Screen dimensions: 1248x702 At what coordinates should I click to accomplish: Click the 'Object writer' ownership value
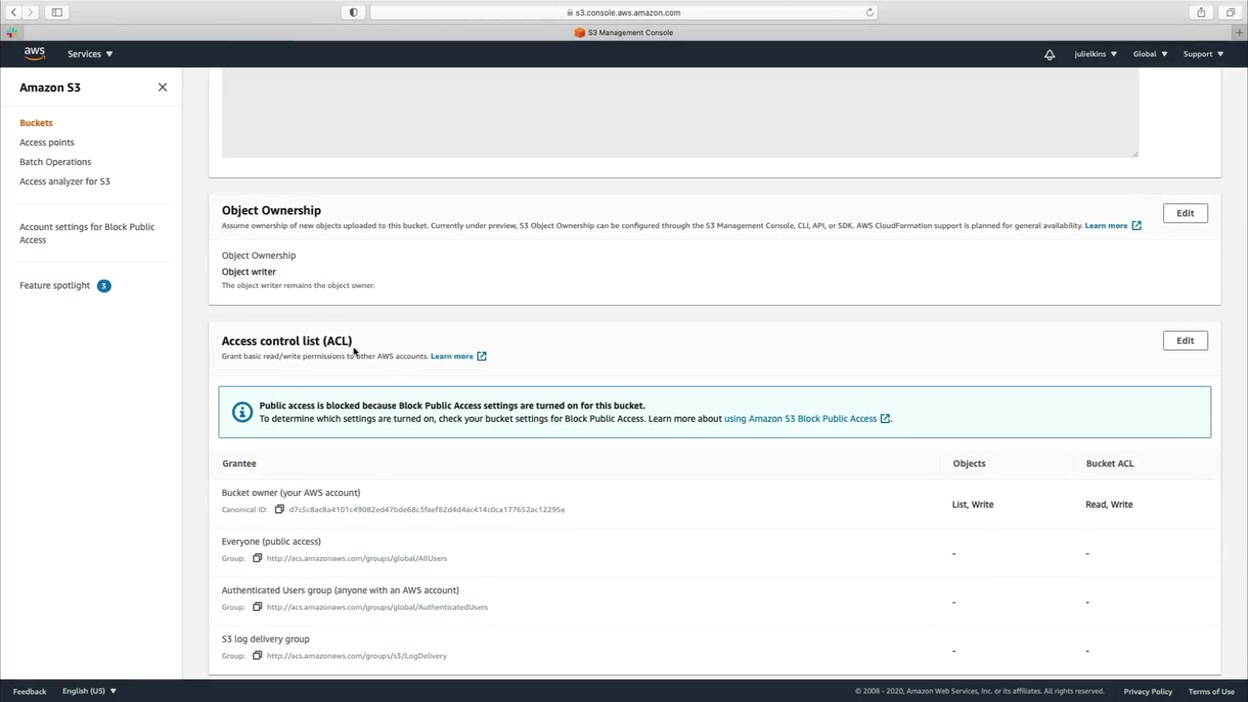click(249, 272)
